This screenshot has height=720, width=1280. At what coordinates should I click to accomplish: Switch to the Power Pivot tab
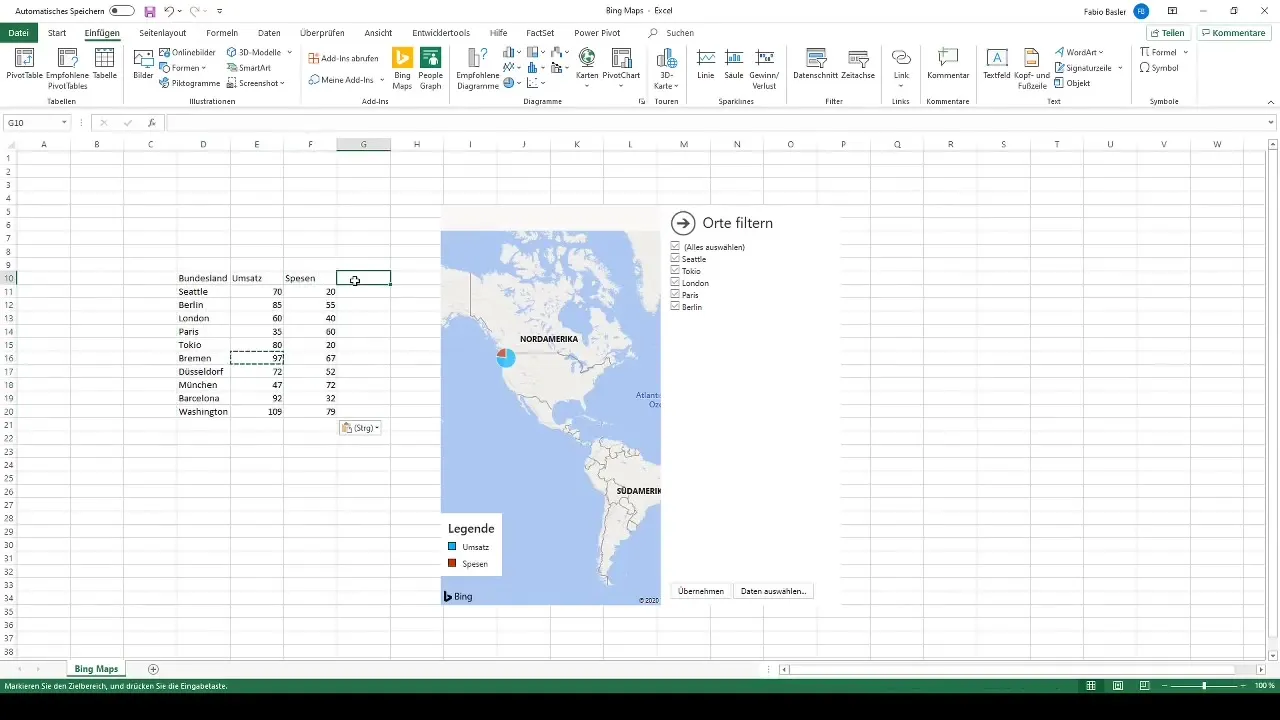[597, 33]
